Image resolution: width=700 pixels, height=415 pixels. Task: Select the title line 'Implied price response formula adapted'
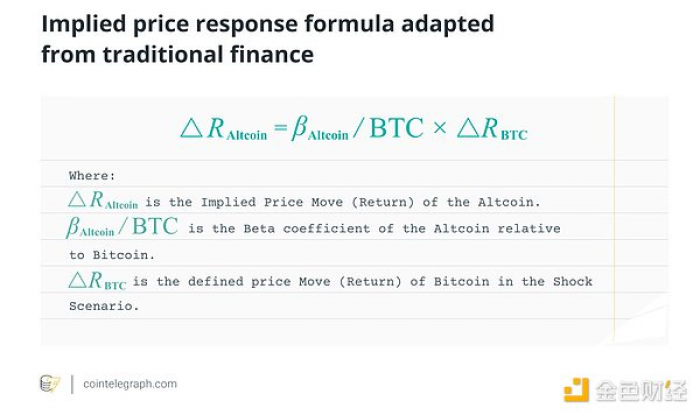point(268,24)
